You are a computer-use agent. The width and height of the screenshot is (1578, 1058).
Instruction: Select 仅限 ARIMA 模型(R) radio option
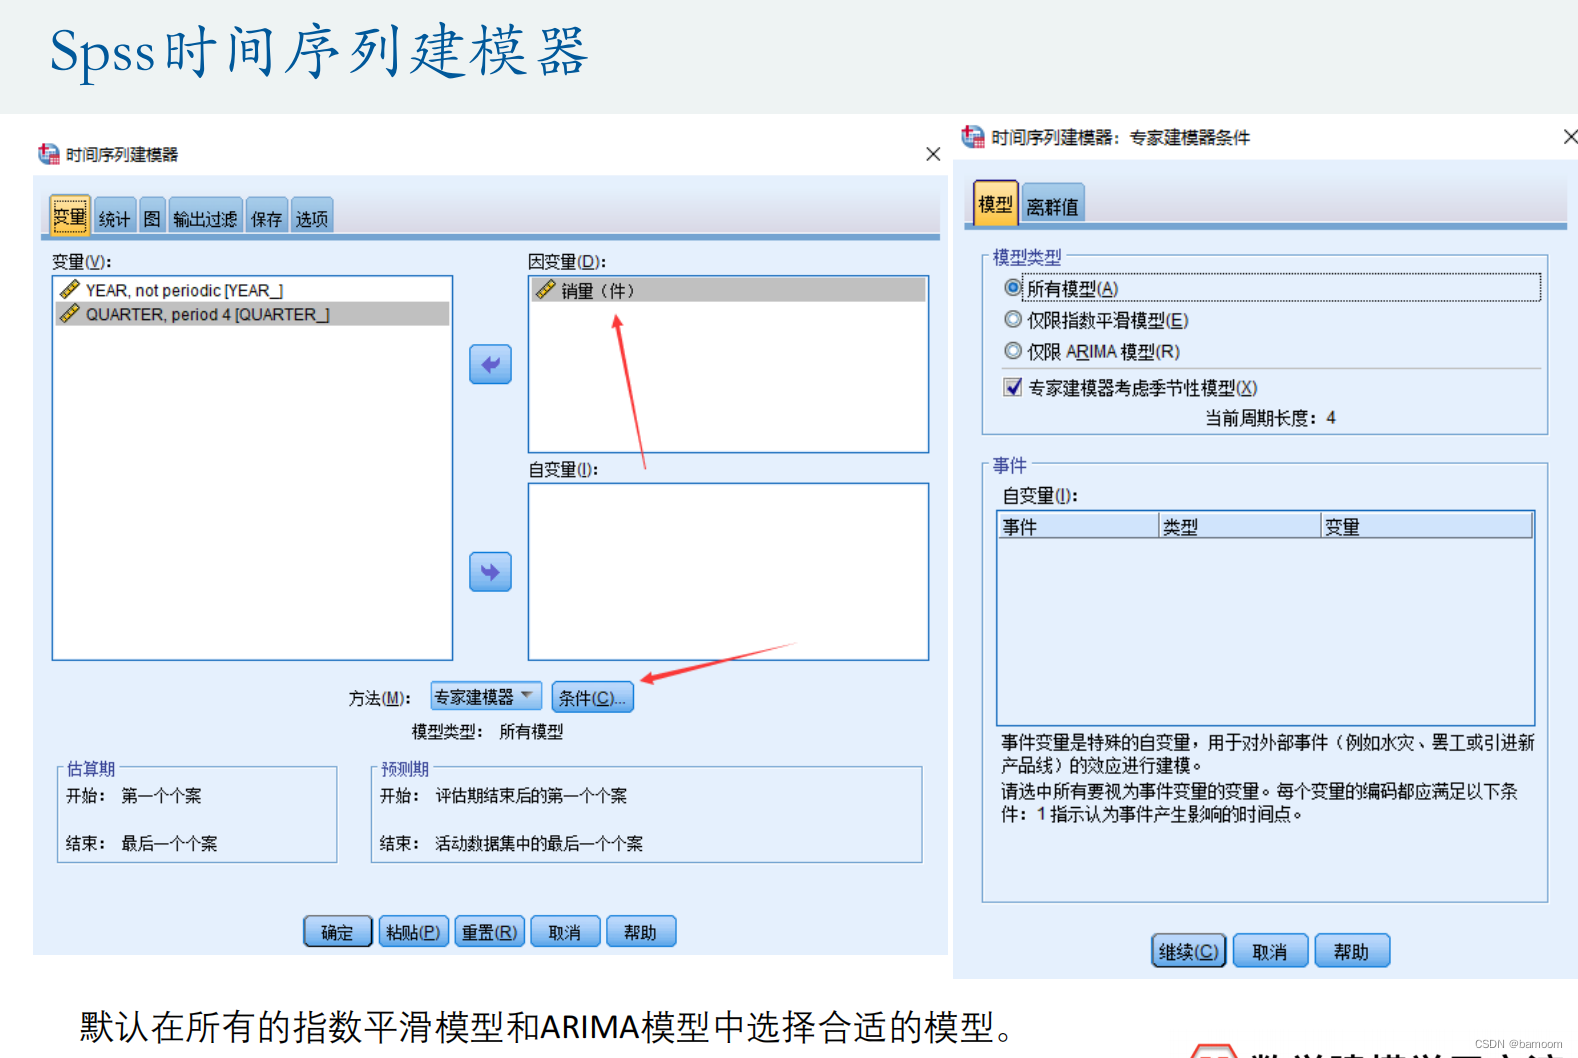coord(1013,351)
